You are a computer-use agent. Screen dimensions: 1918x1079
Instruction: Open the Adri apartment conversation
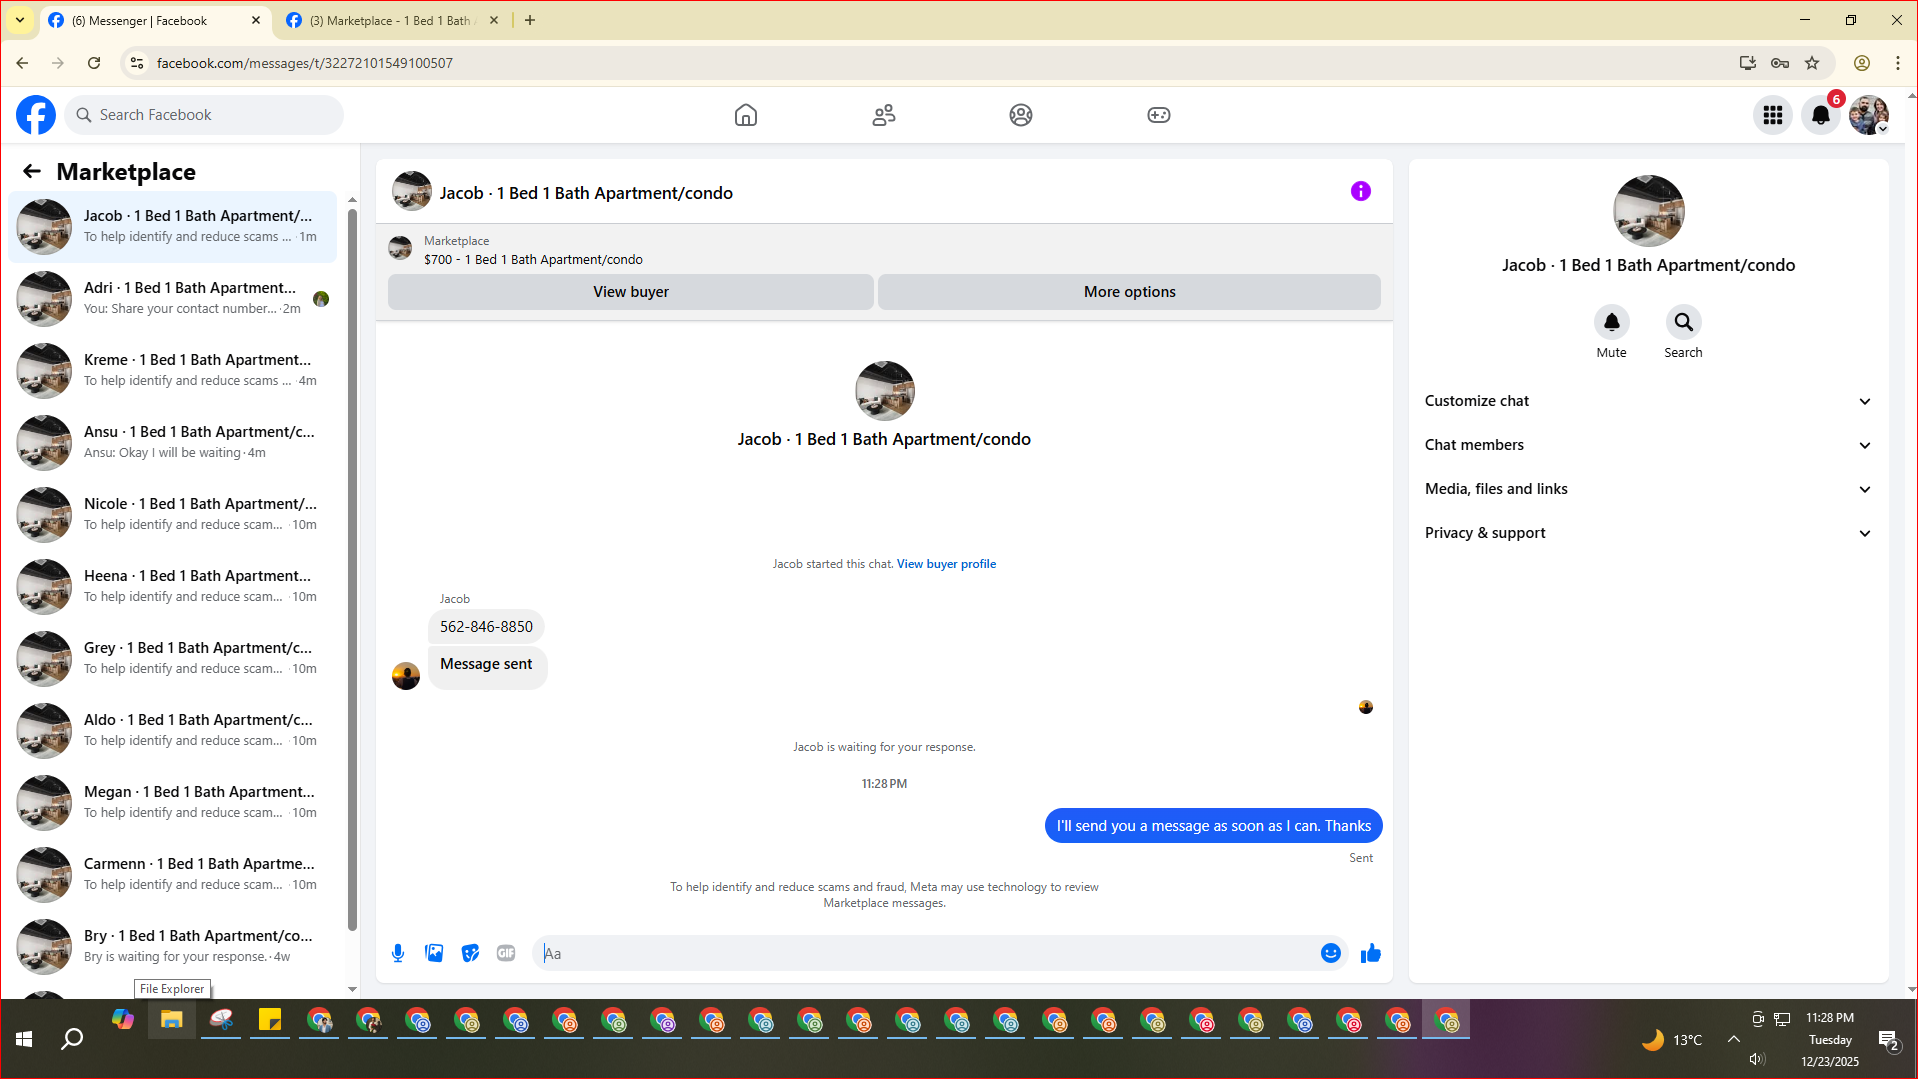[173, 298]
